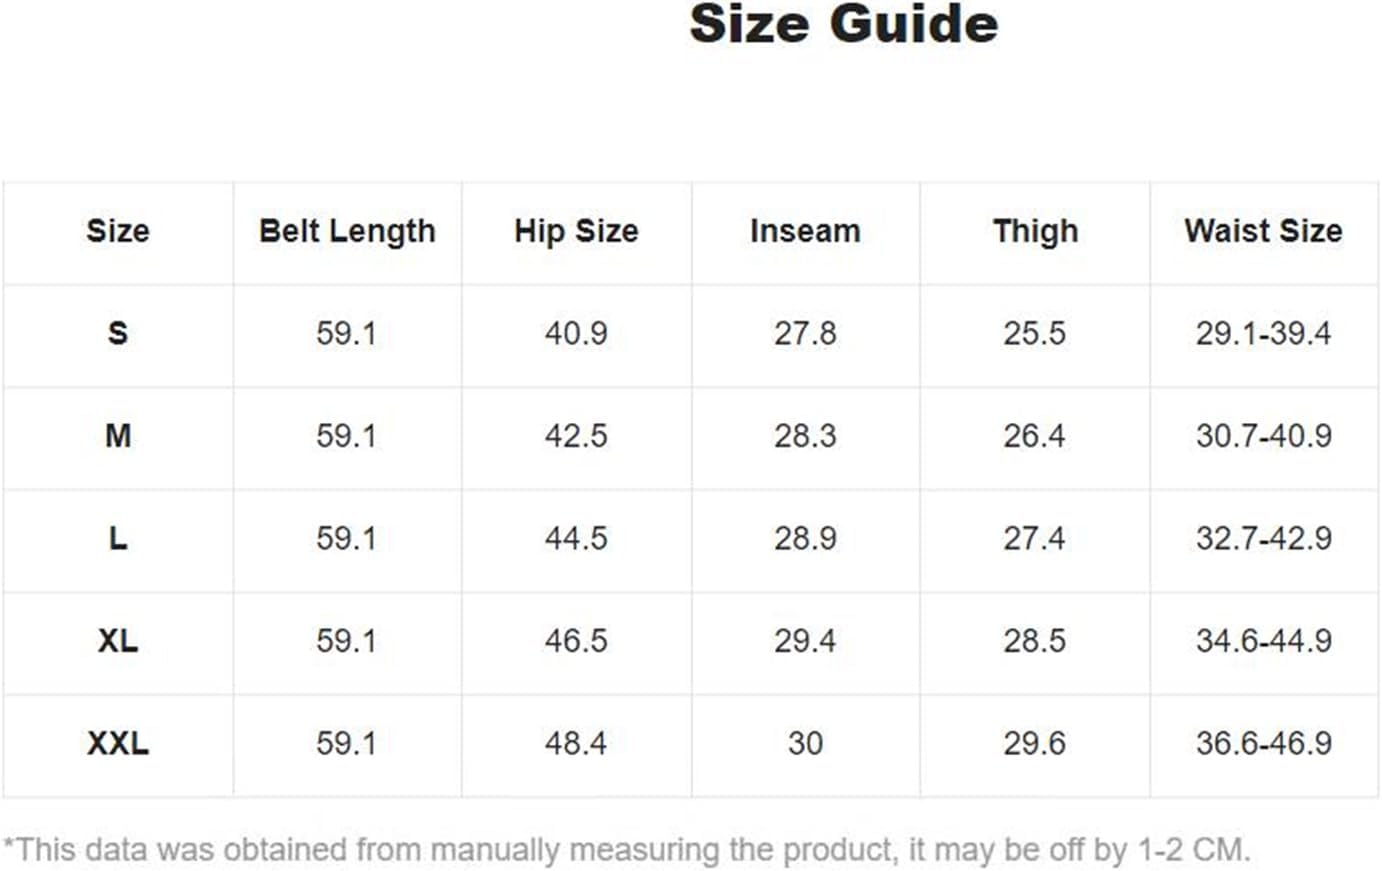Select the Size column header
Screen dimensions: 1382x871
pyautogui.click(x=118, y=231)
